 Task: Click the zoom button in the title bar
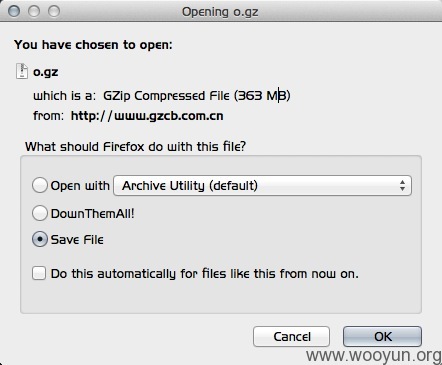tap(54, 11)
